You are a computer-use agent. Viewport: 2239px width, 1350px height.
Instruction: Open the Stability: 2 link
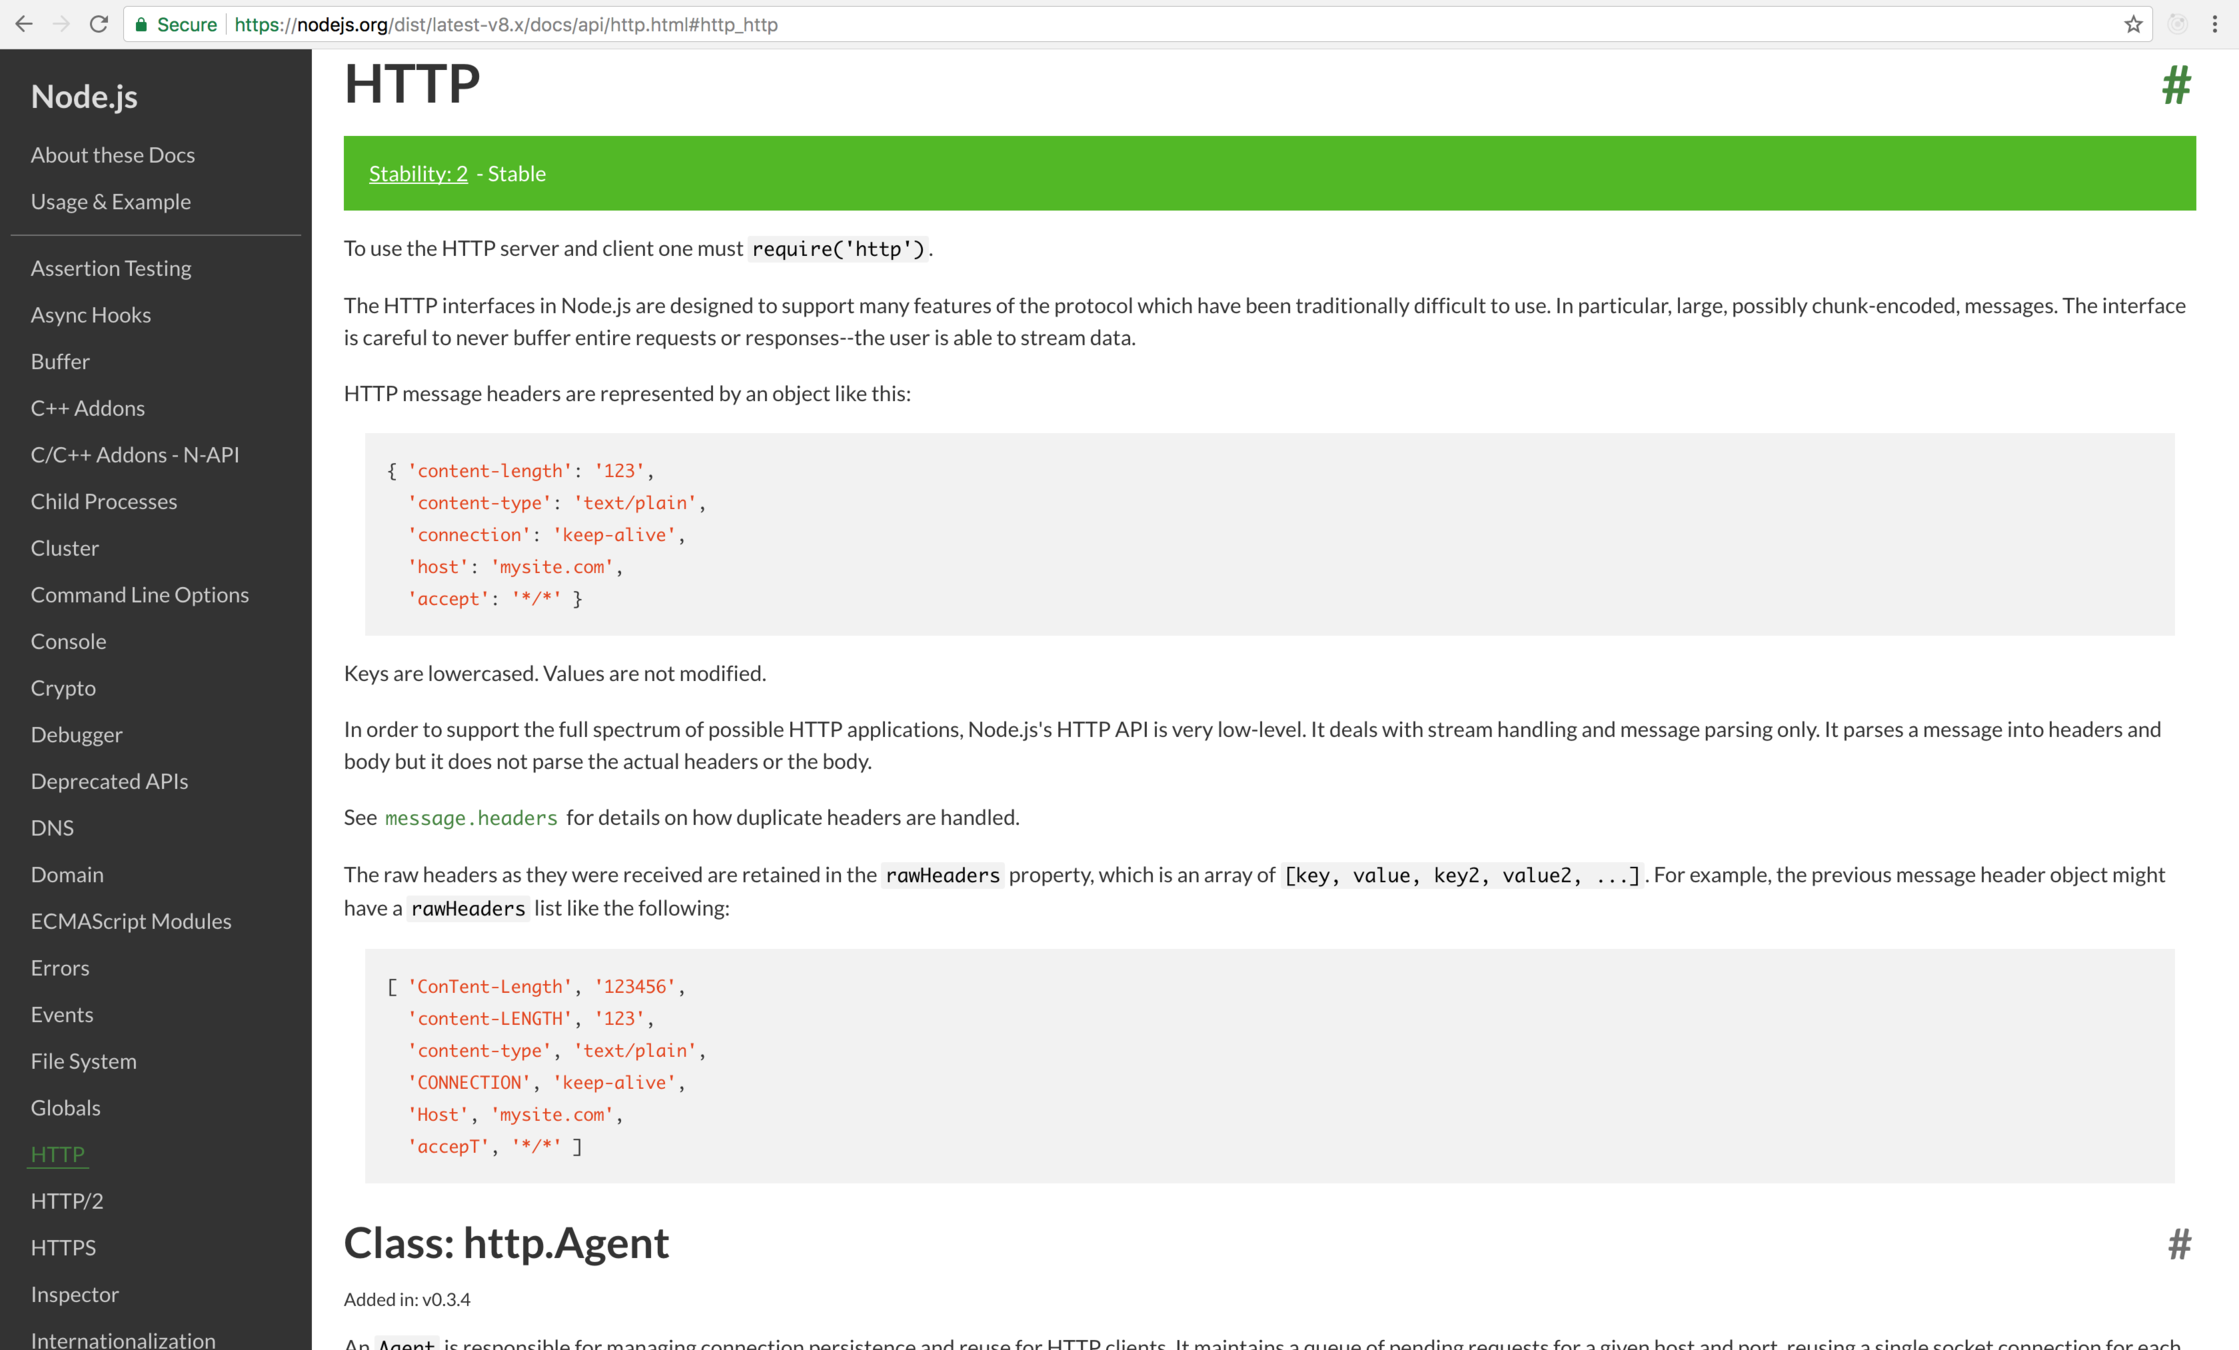[x=418, y=173]
